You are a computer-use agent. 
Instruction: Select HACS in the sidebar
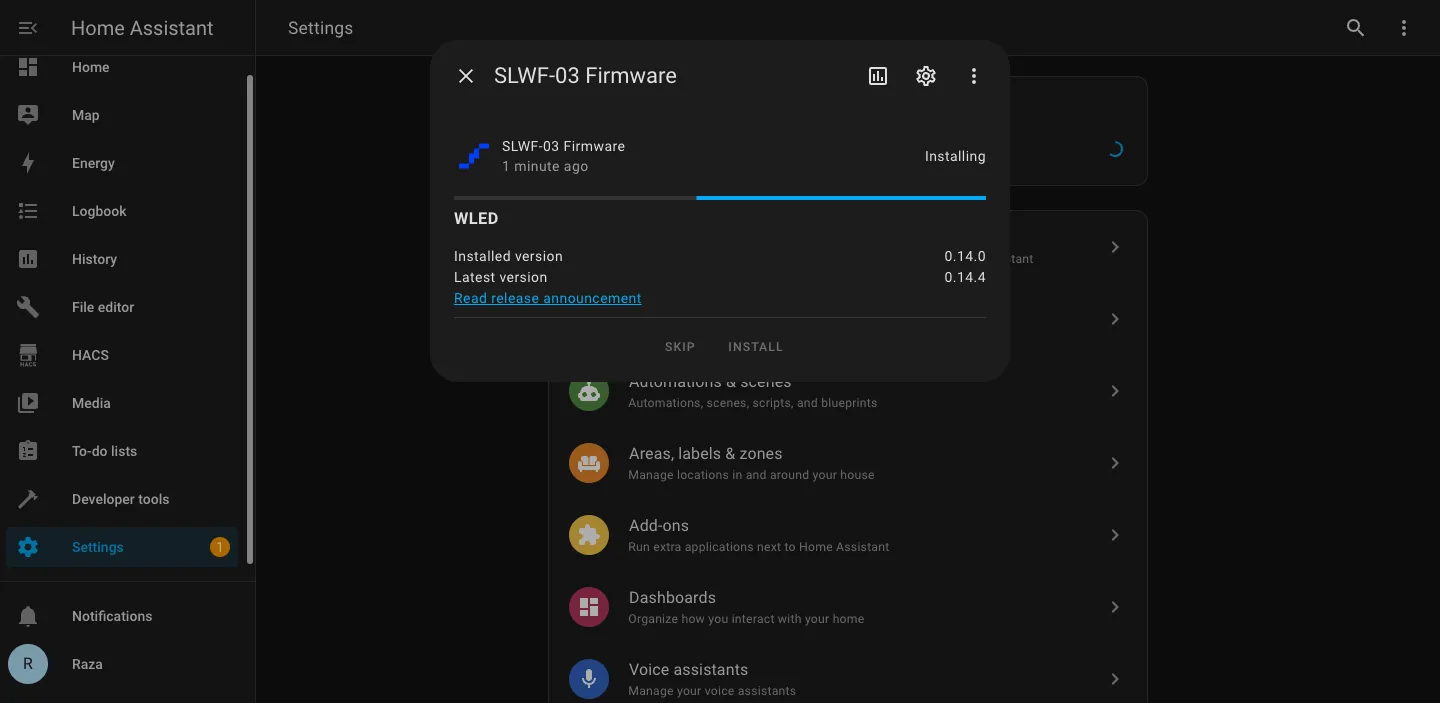(122, 355)
